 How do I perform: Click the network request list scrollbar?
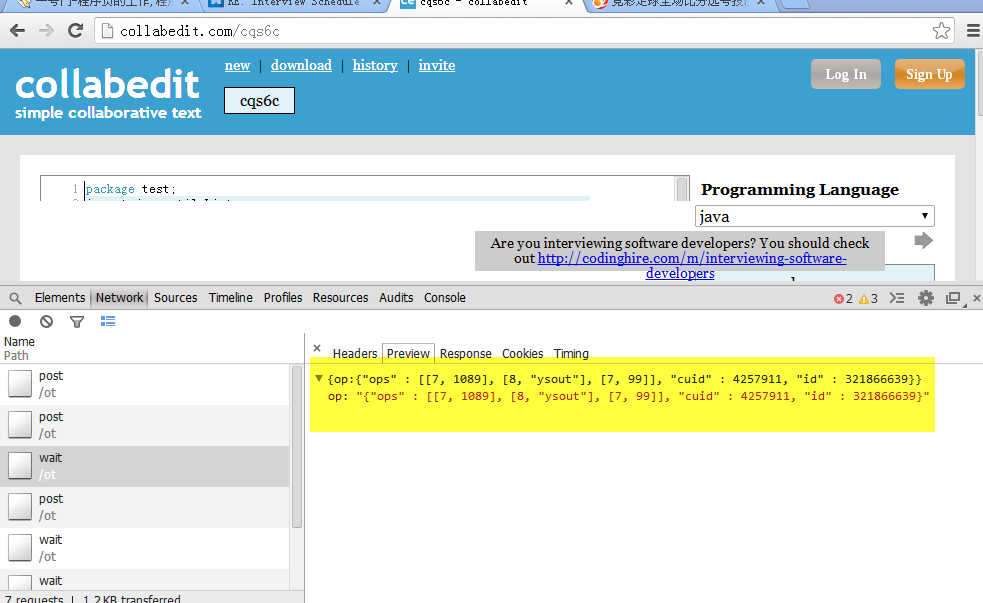[297, 448]
